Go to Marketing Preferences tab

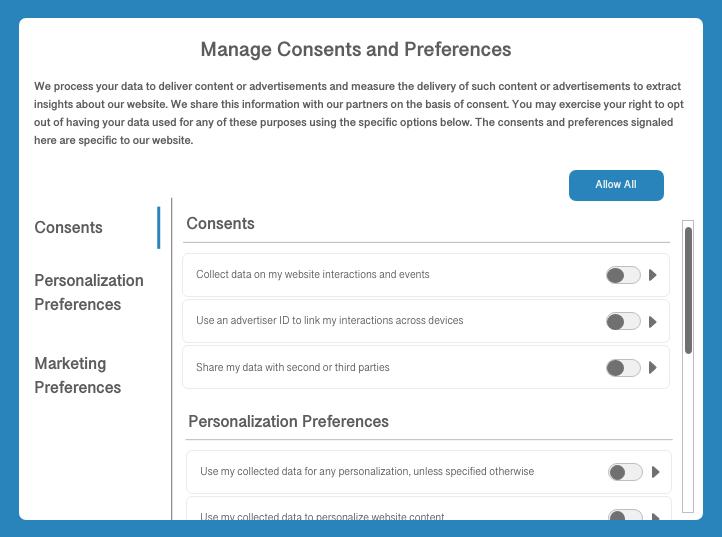pos(78,375)
